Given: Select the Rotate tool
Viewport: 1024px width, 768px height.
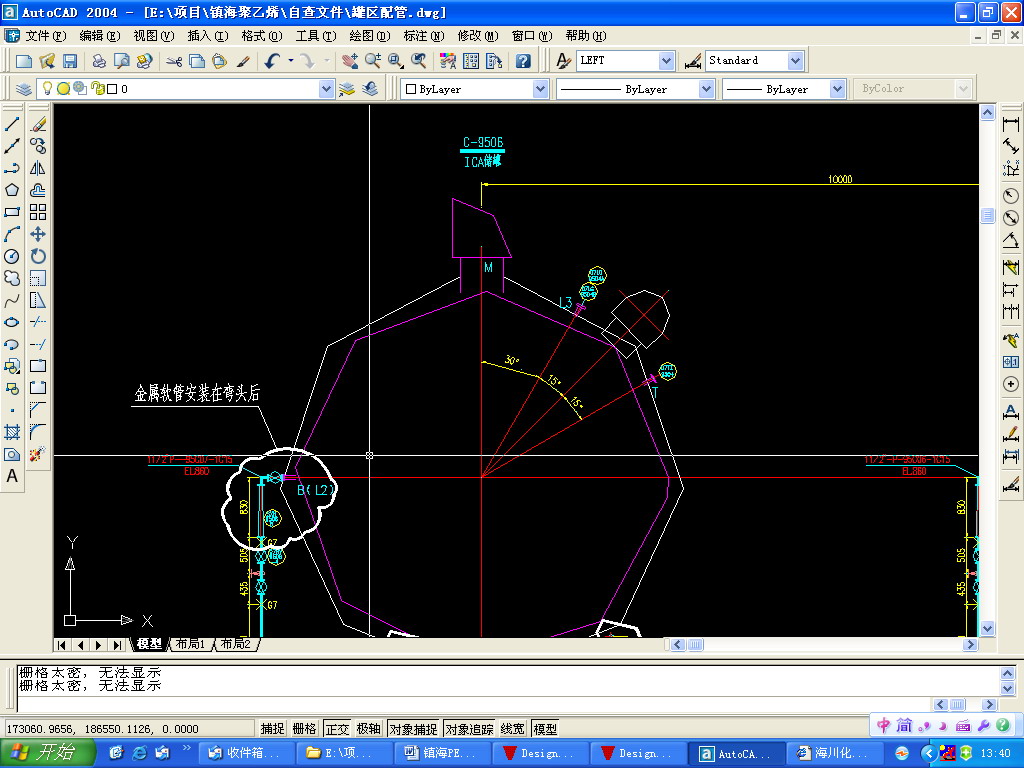Looking at the screenshot, I should pos(38,256).
